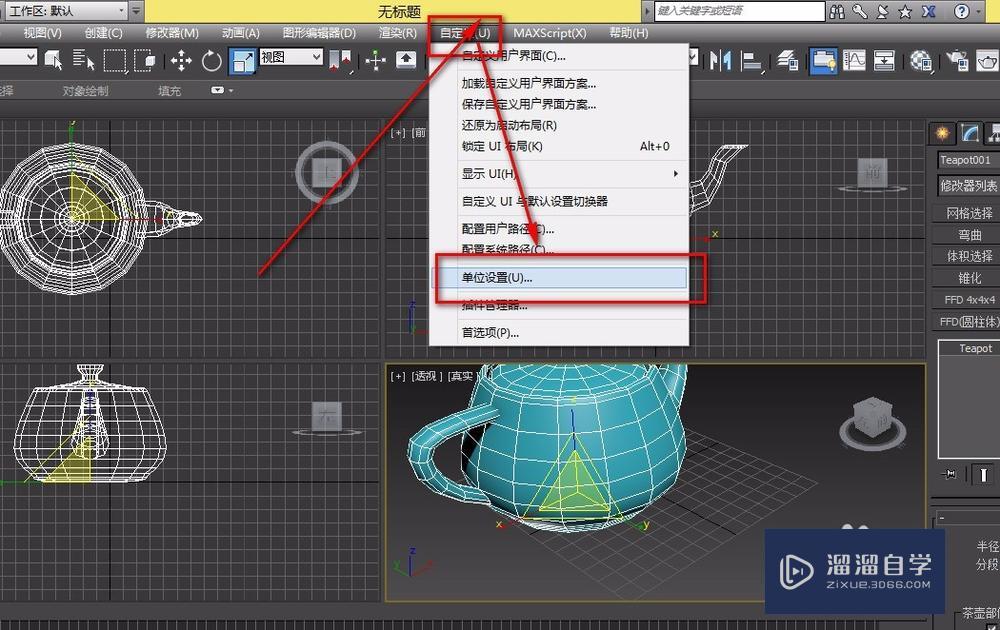
Task: Activate the Select and Scale tool
Action: 243,61
